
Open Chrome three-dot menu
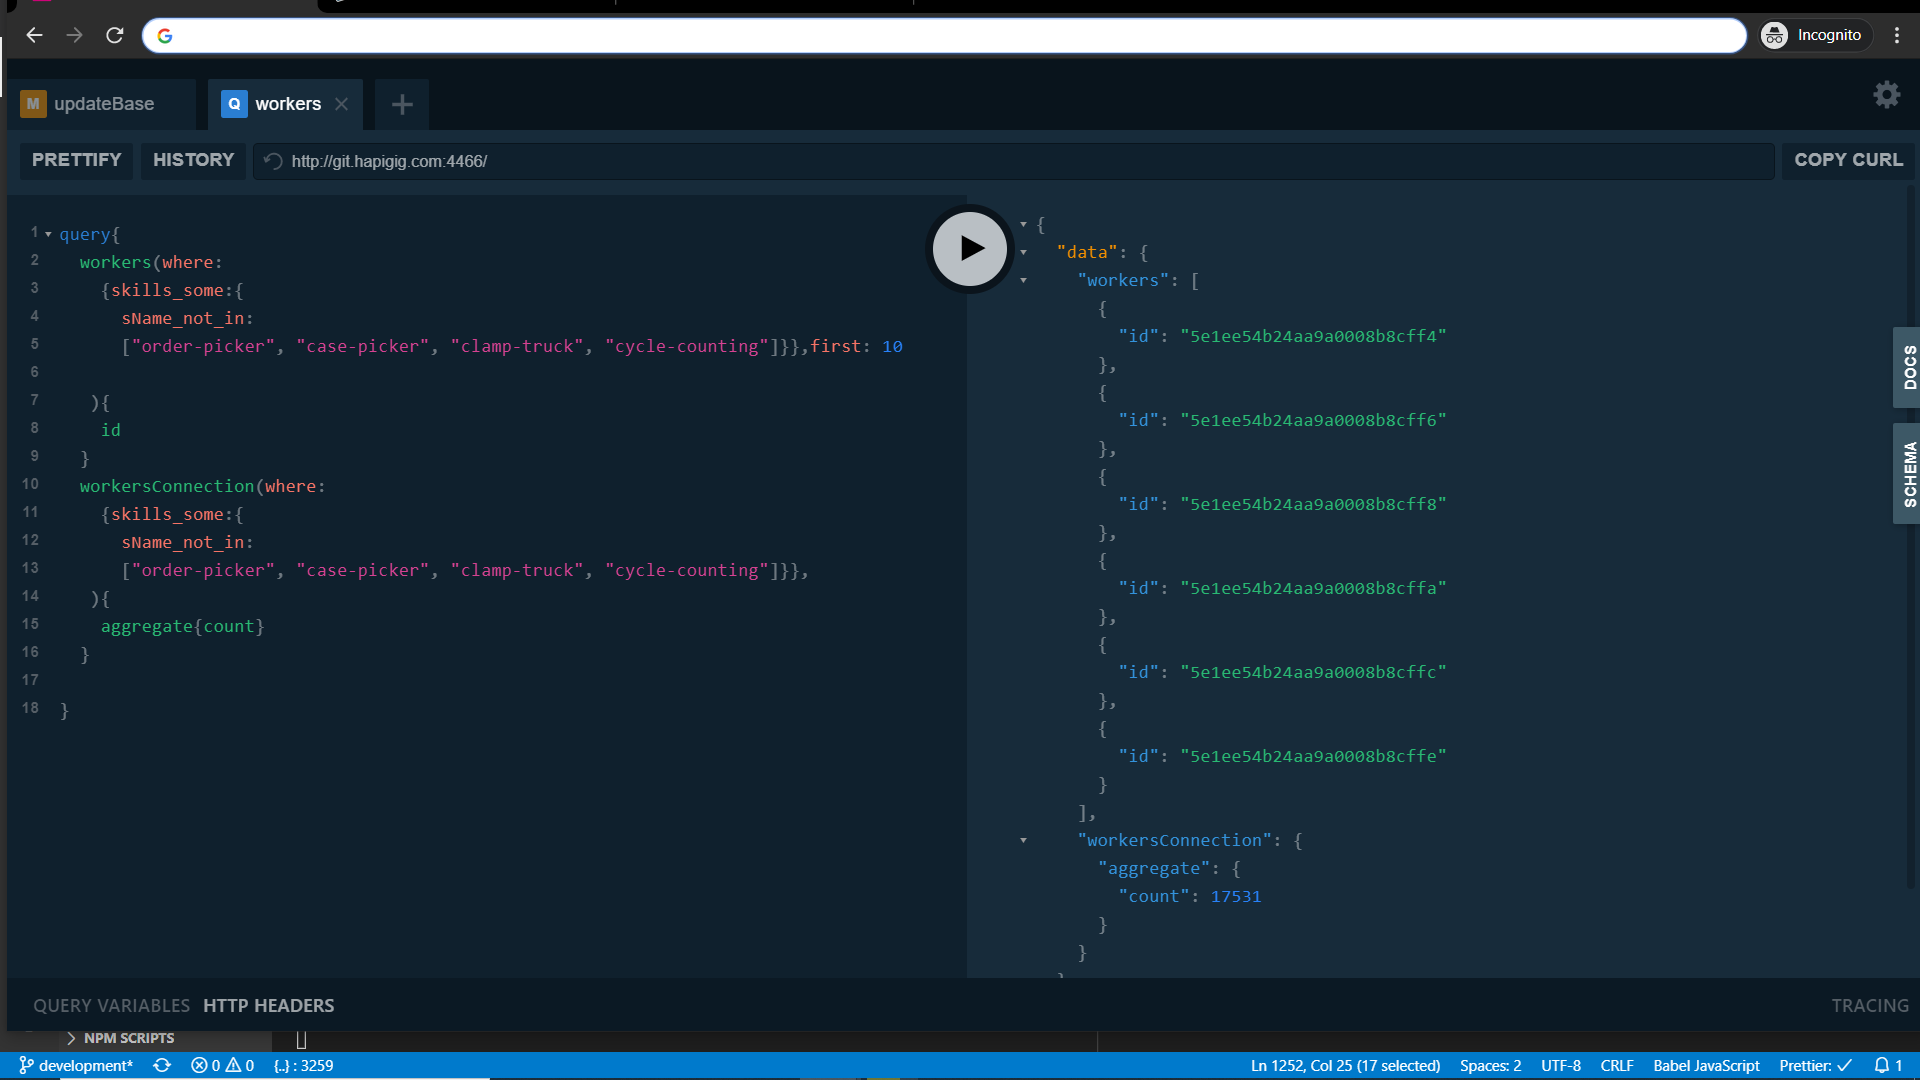[x=1897, y=35]
